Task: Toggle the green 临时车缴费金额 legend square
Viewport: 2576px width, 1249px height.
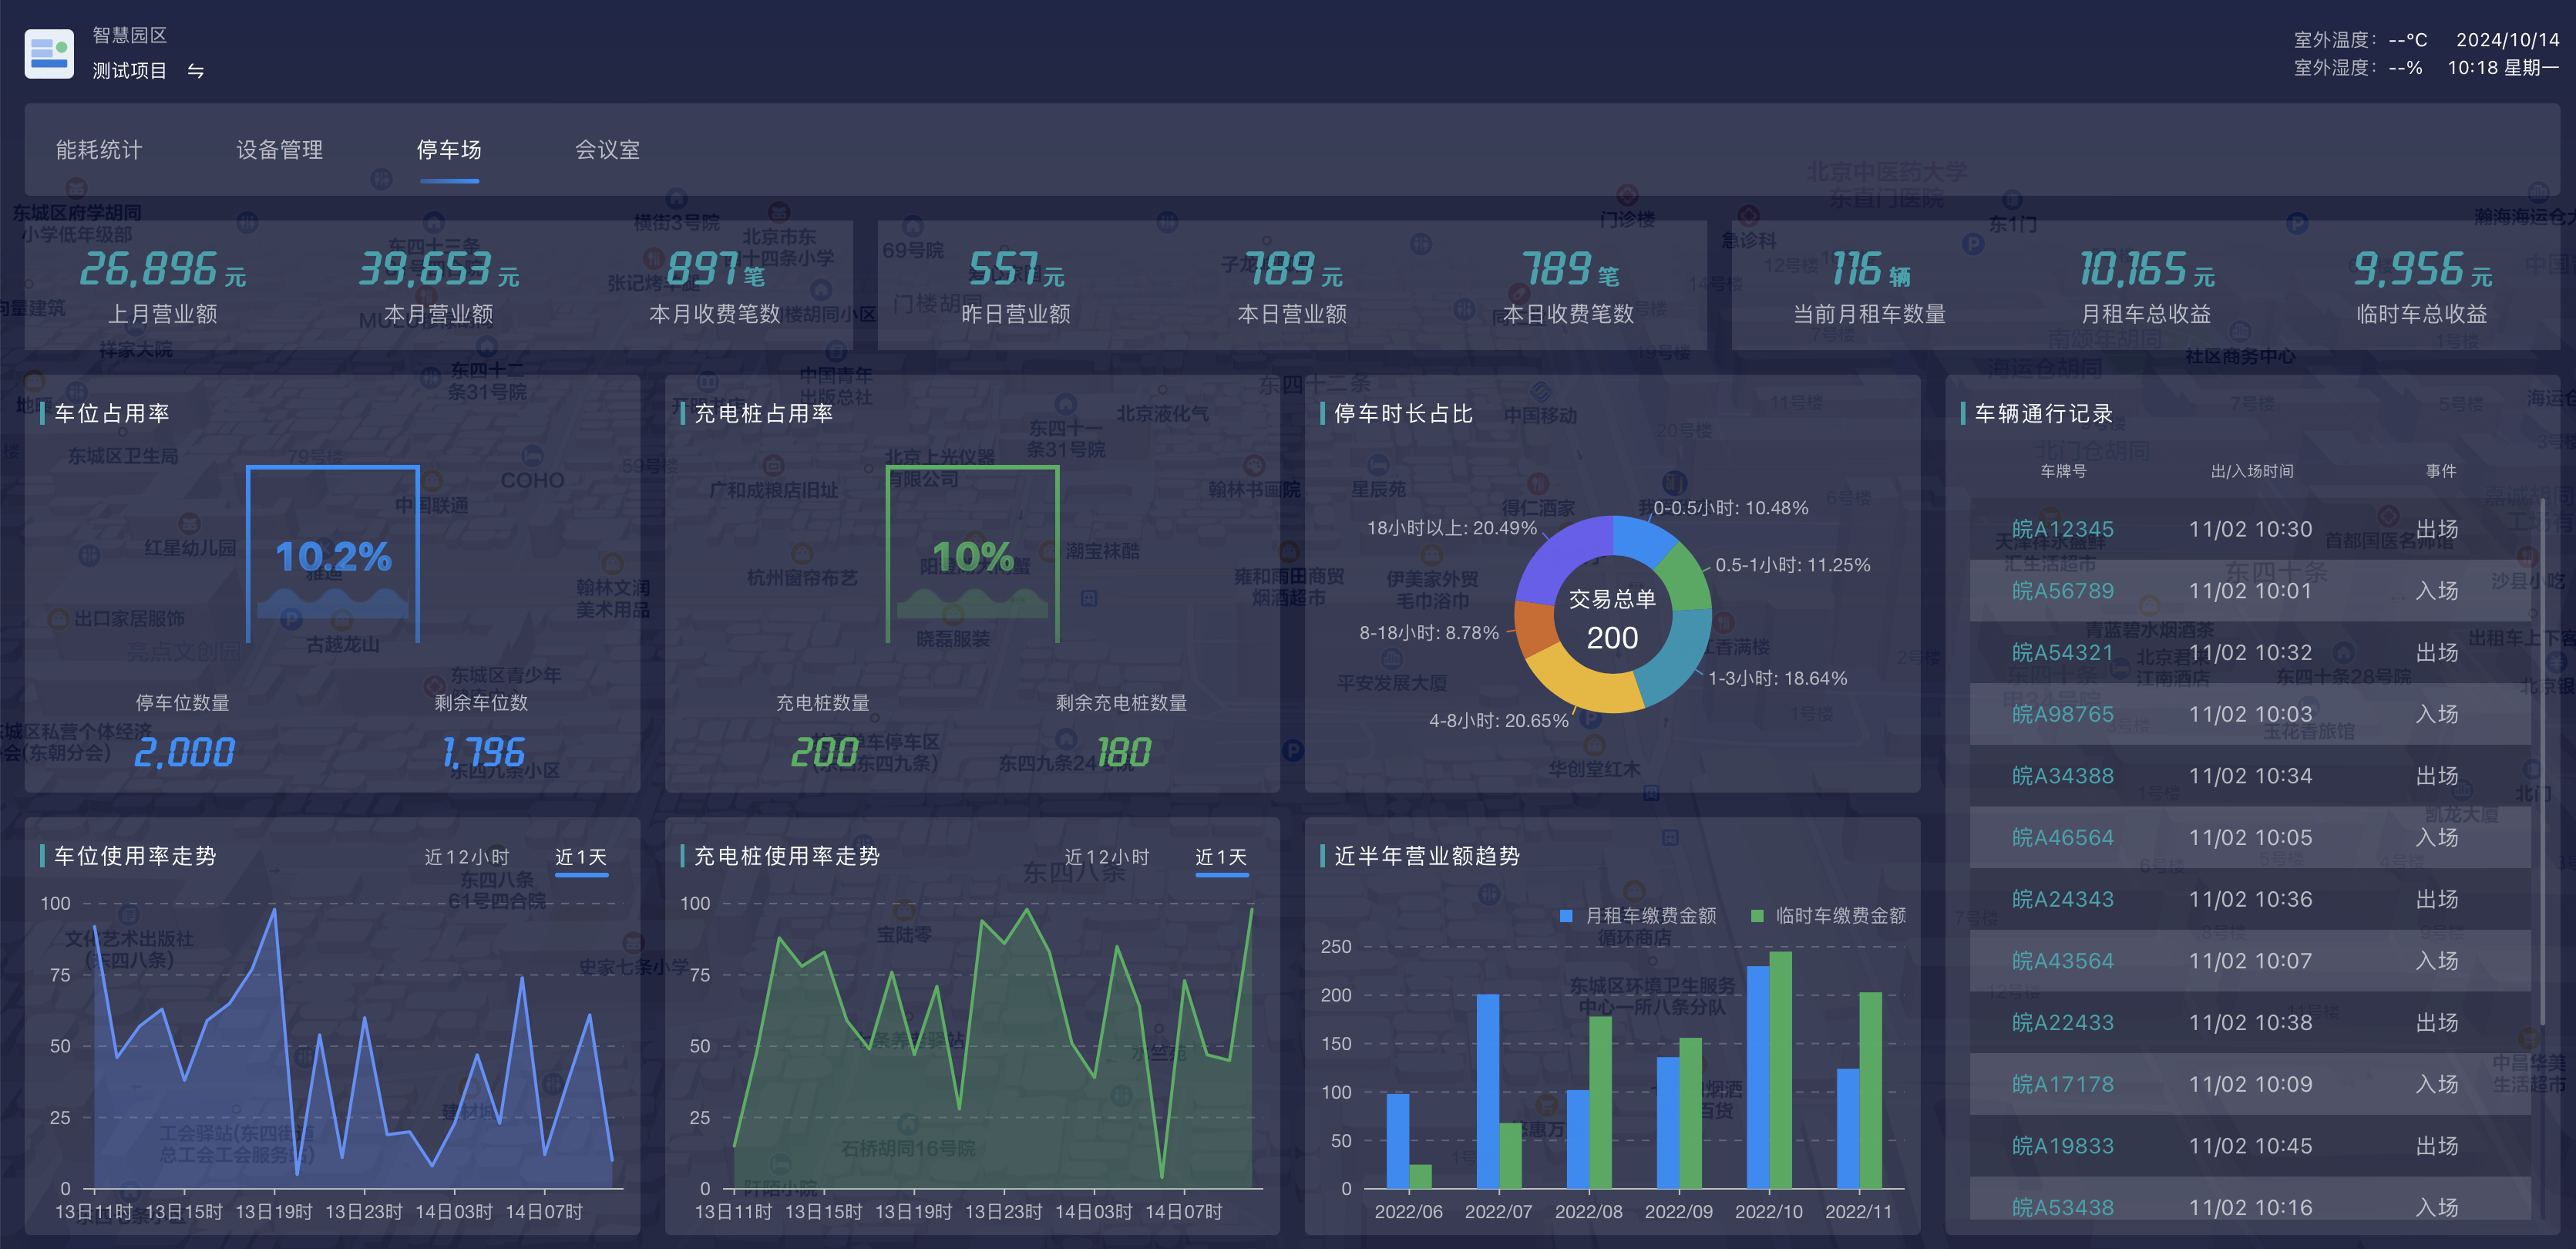Action: (x=1757, y=916)
